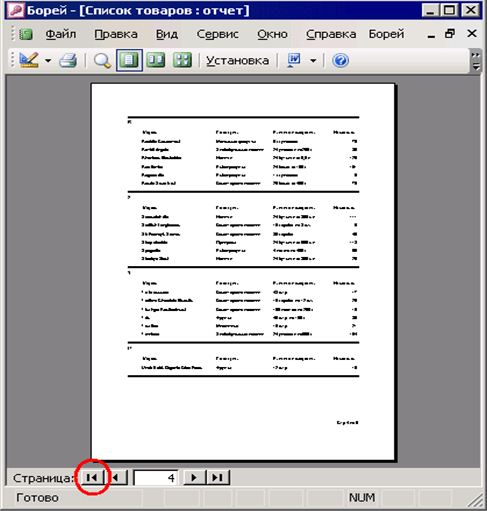Screen dimensions: 487x511
Task: Toggle one-page preview mode
Action: click(x=129, y=60)
